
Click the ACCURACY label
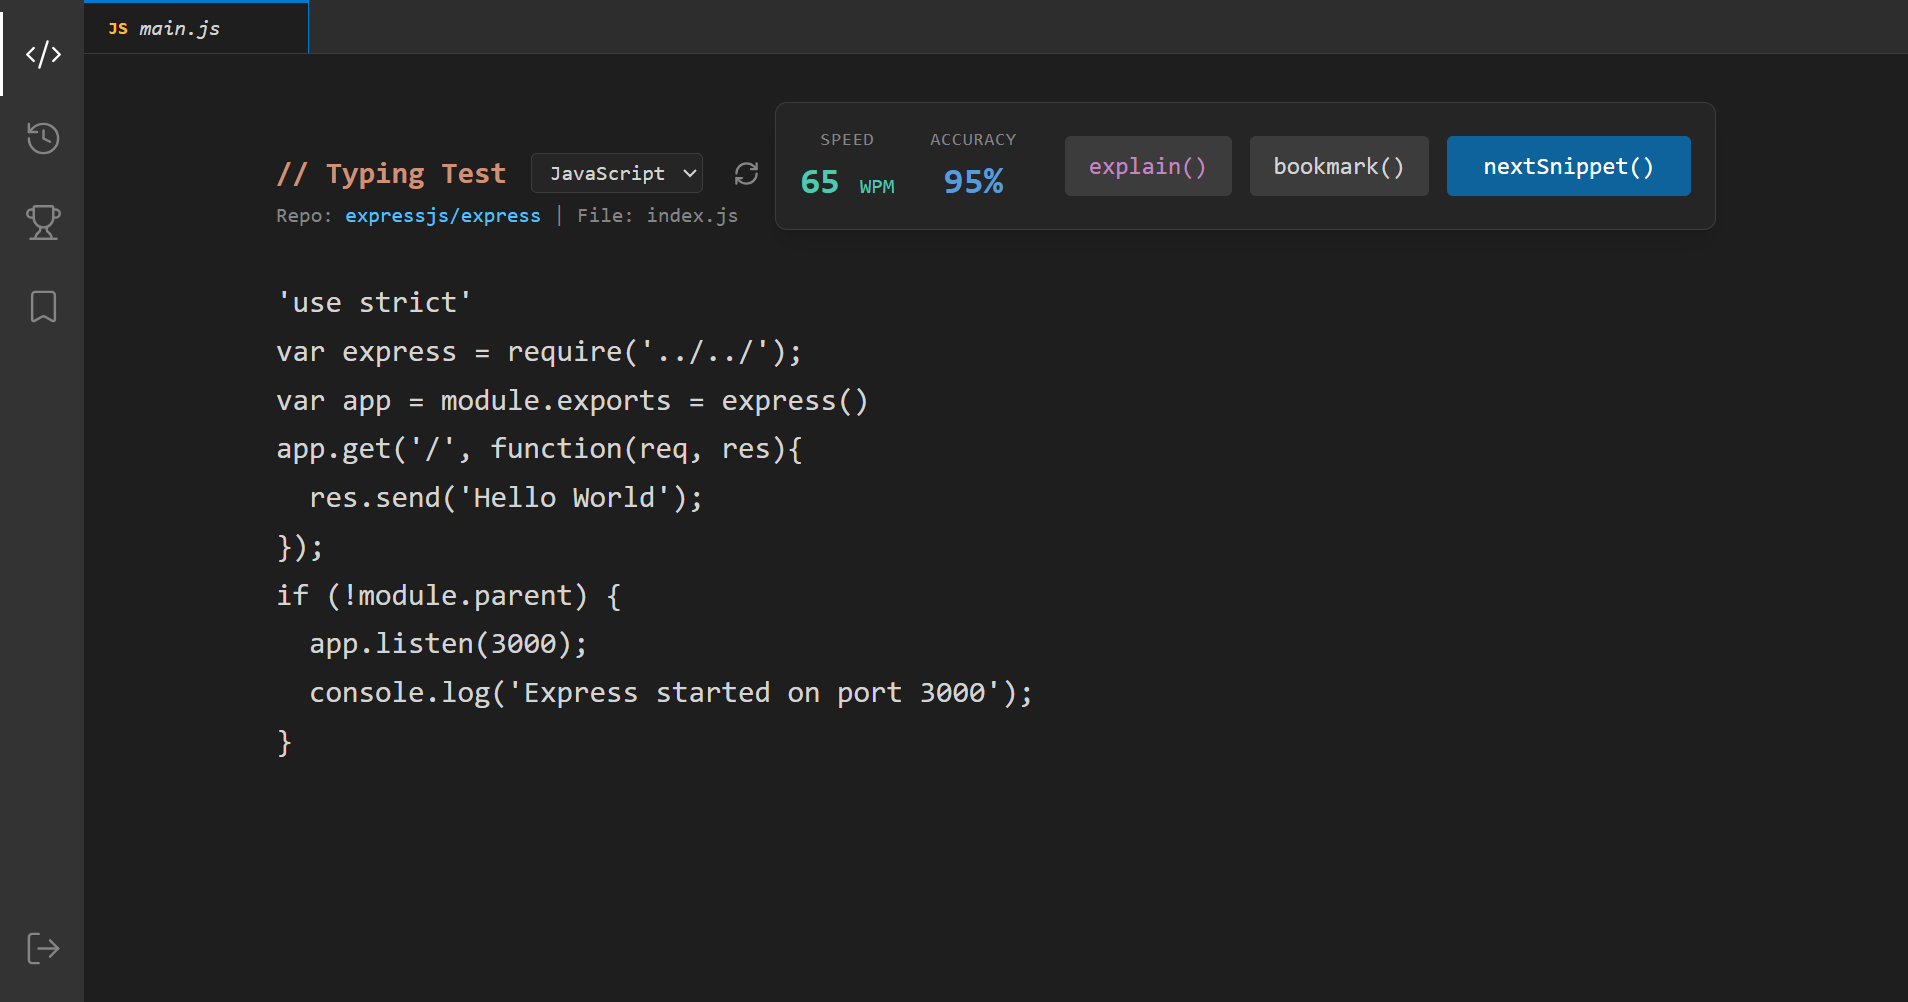[x=973, y=140]
